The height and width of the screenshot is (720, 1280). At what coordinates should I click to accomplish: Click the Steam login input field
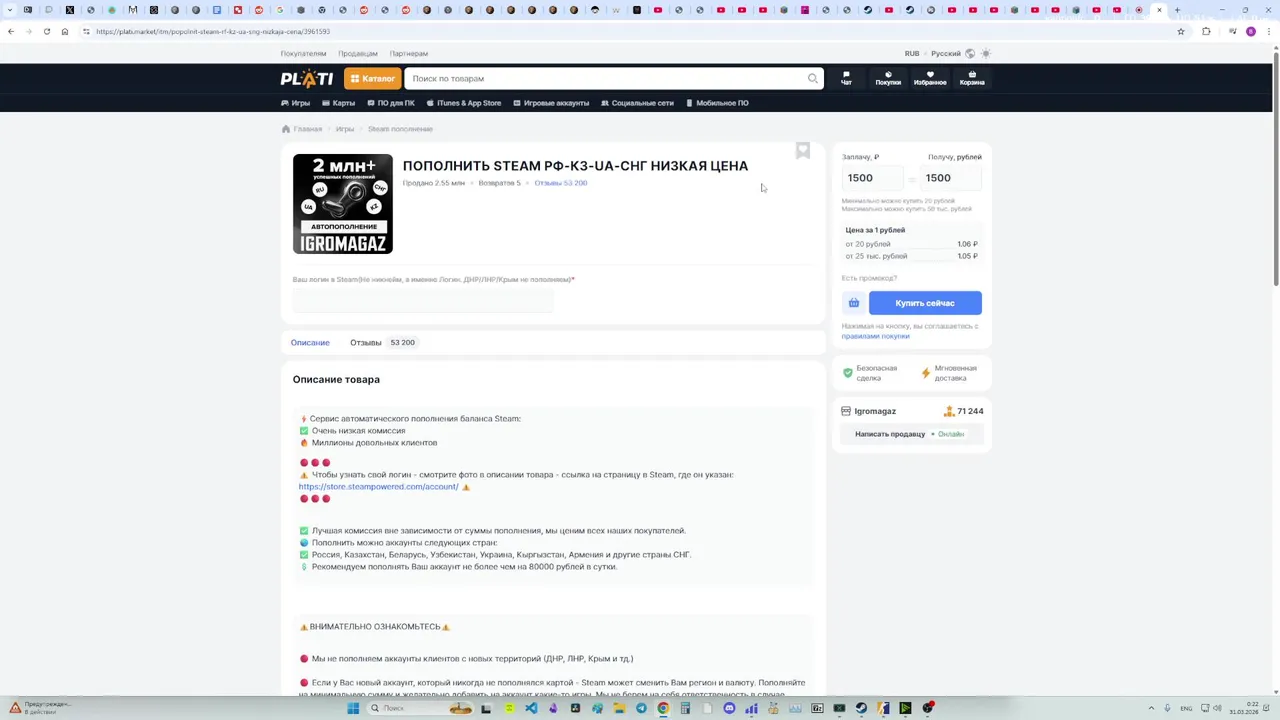click(x=423, y=301)
